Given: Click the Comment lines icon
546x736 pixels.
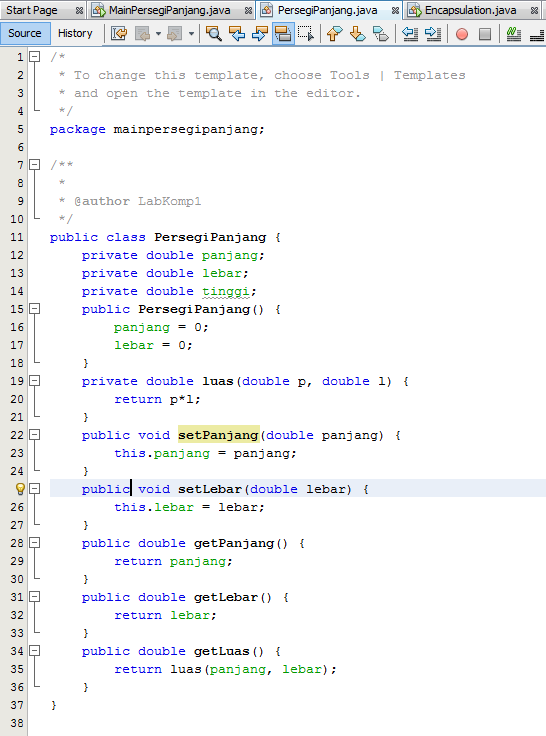Looking at the screenshot, I should tap(514, 33).
